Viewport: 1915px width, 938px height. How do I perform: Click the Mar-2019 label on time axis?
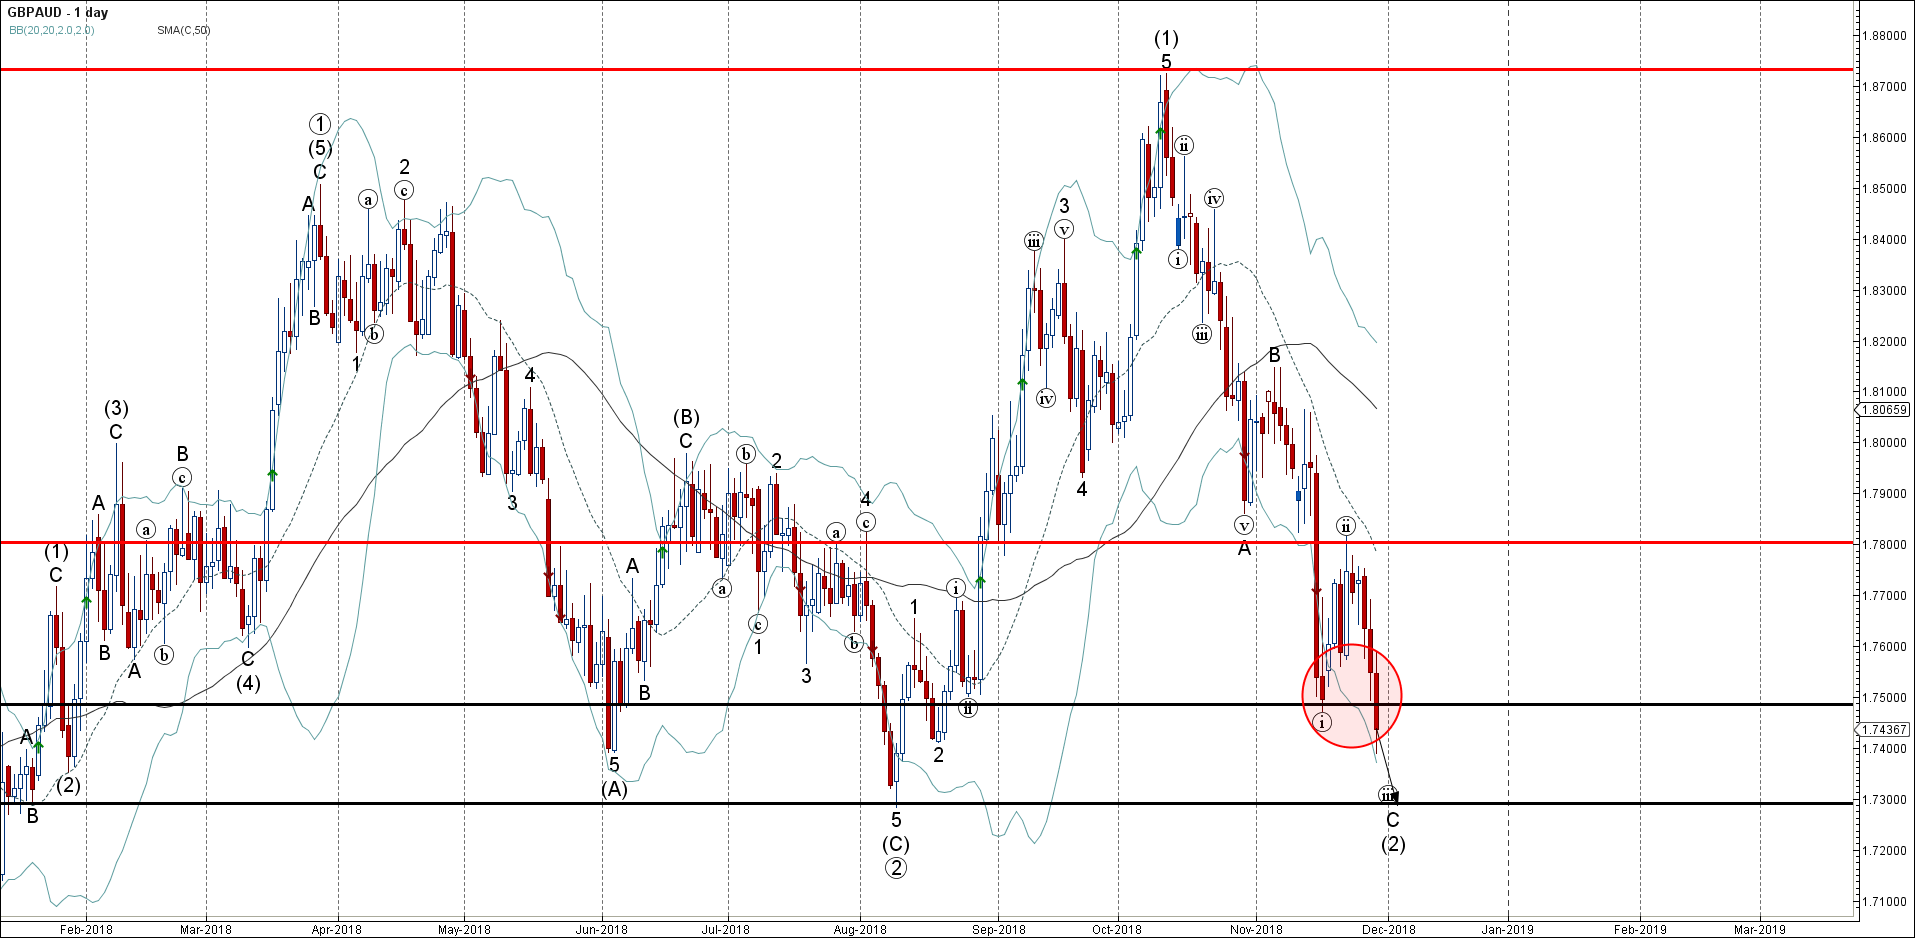point(1759,929)
